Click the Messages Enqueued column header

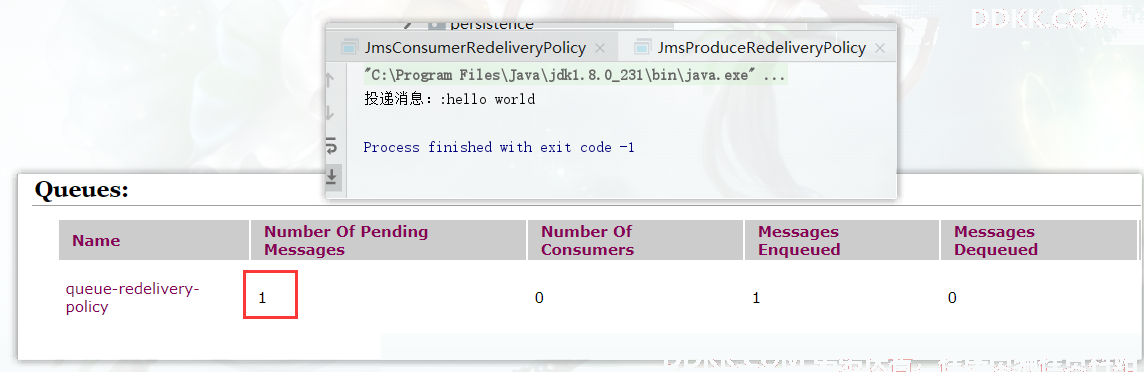tap(799, 241)
